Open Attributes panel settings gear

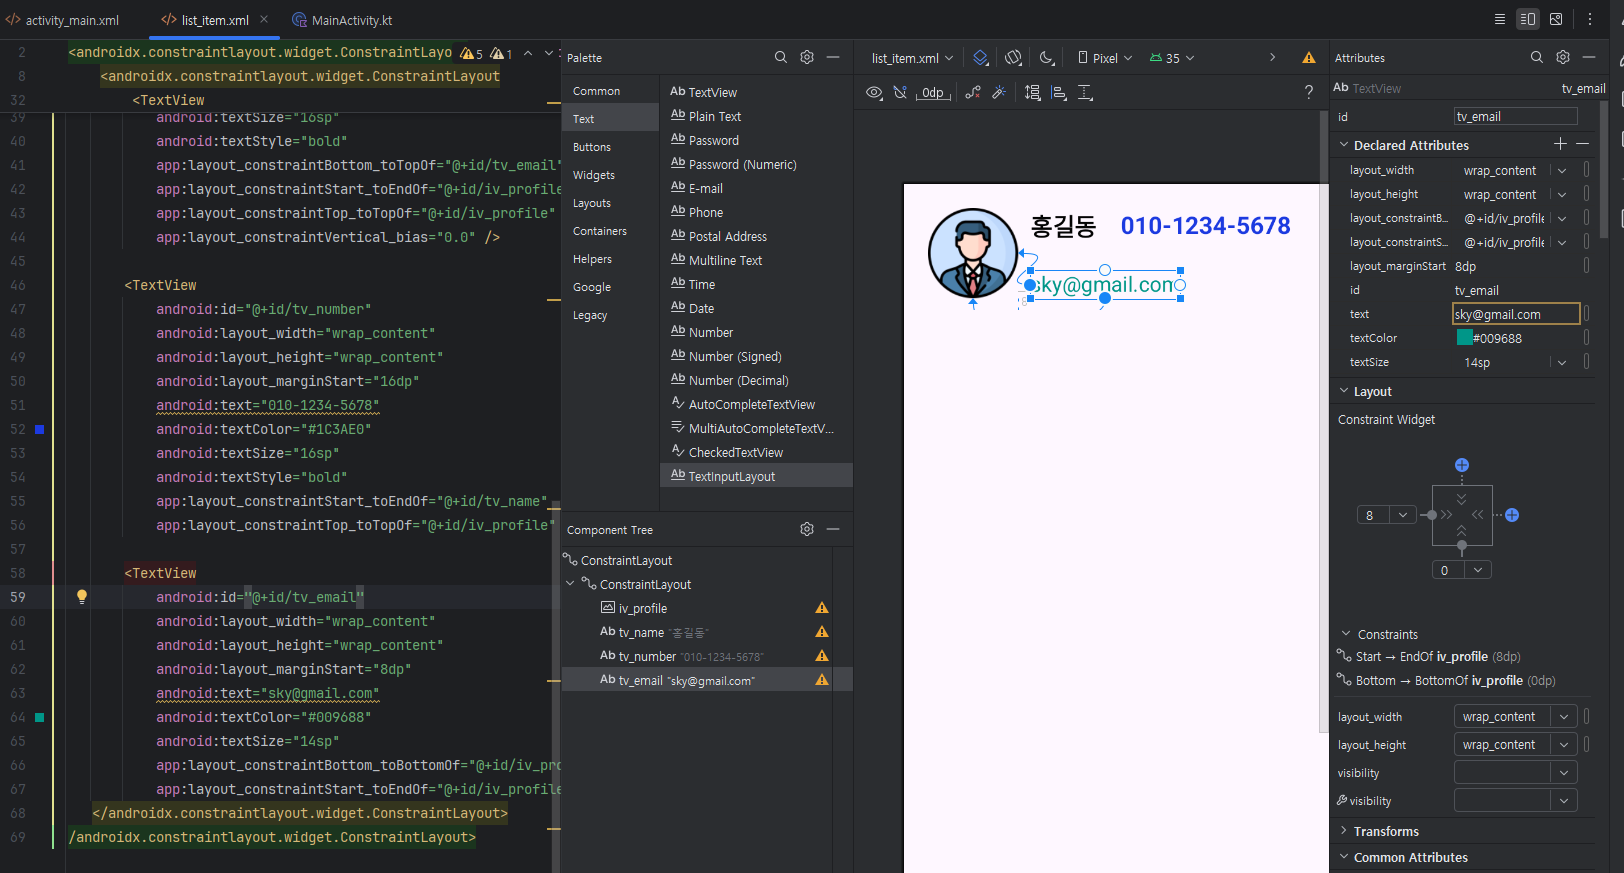point(1563,57)
